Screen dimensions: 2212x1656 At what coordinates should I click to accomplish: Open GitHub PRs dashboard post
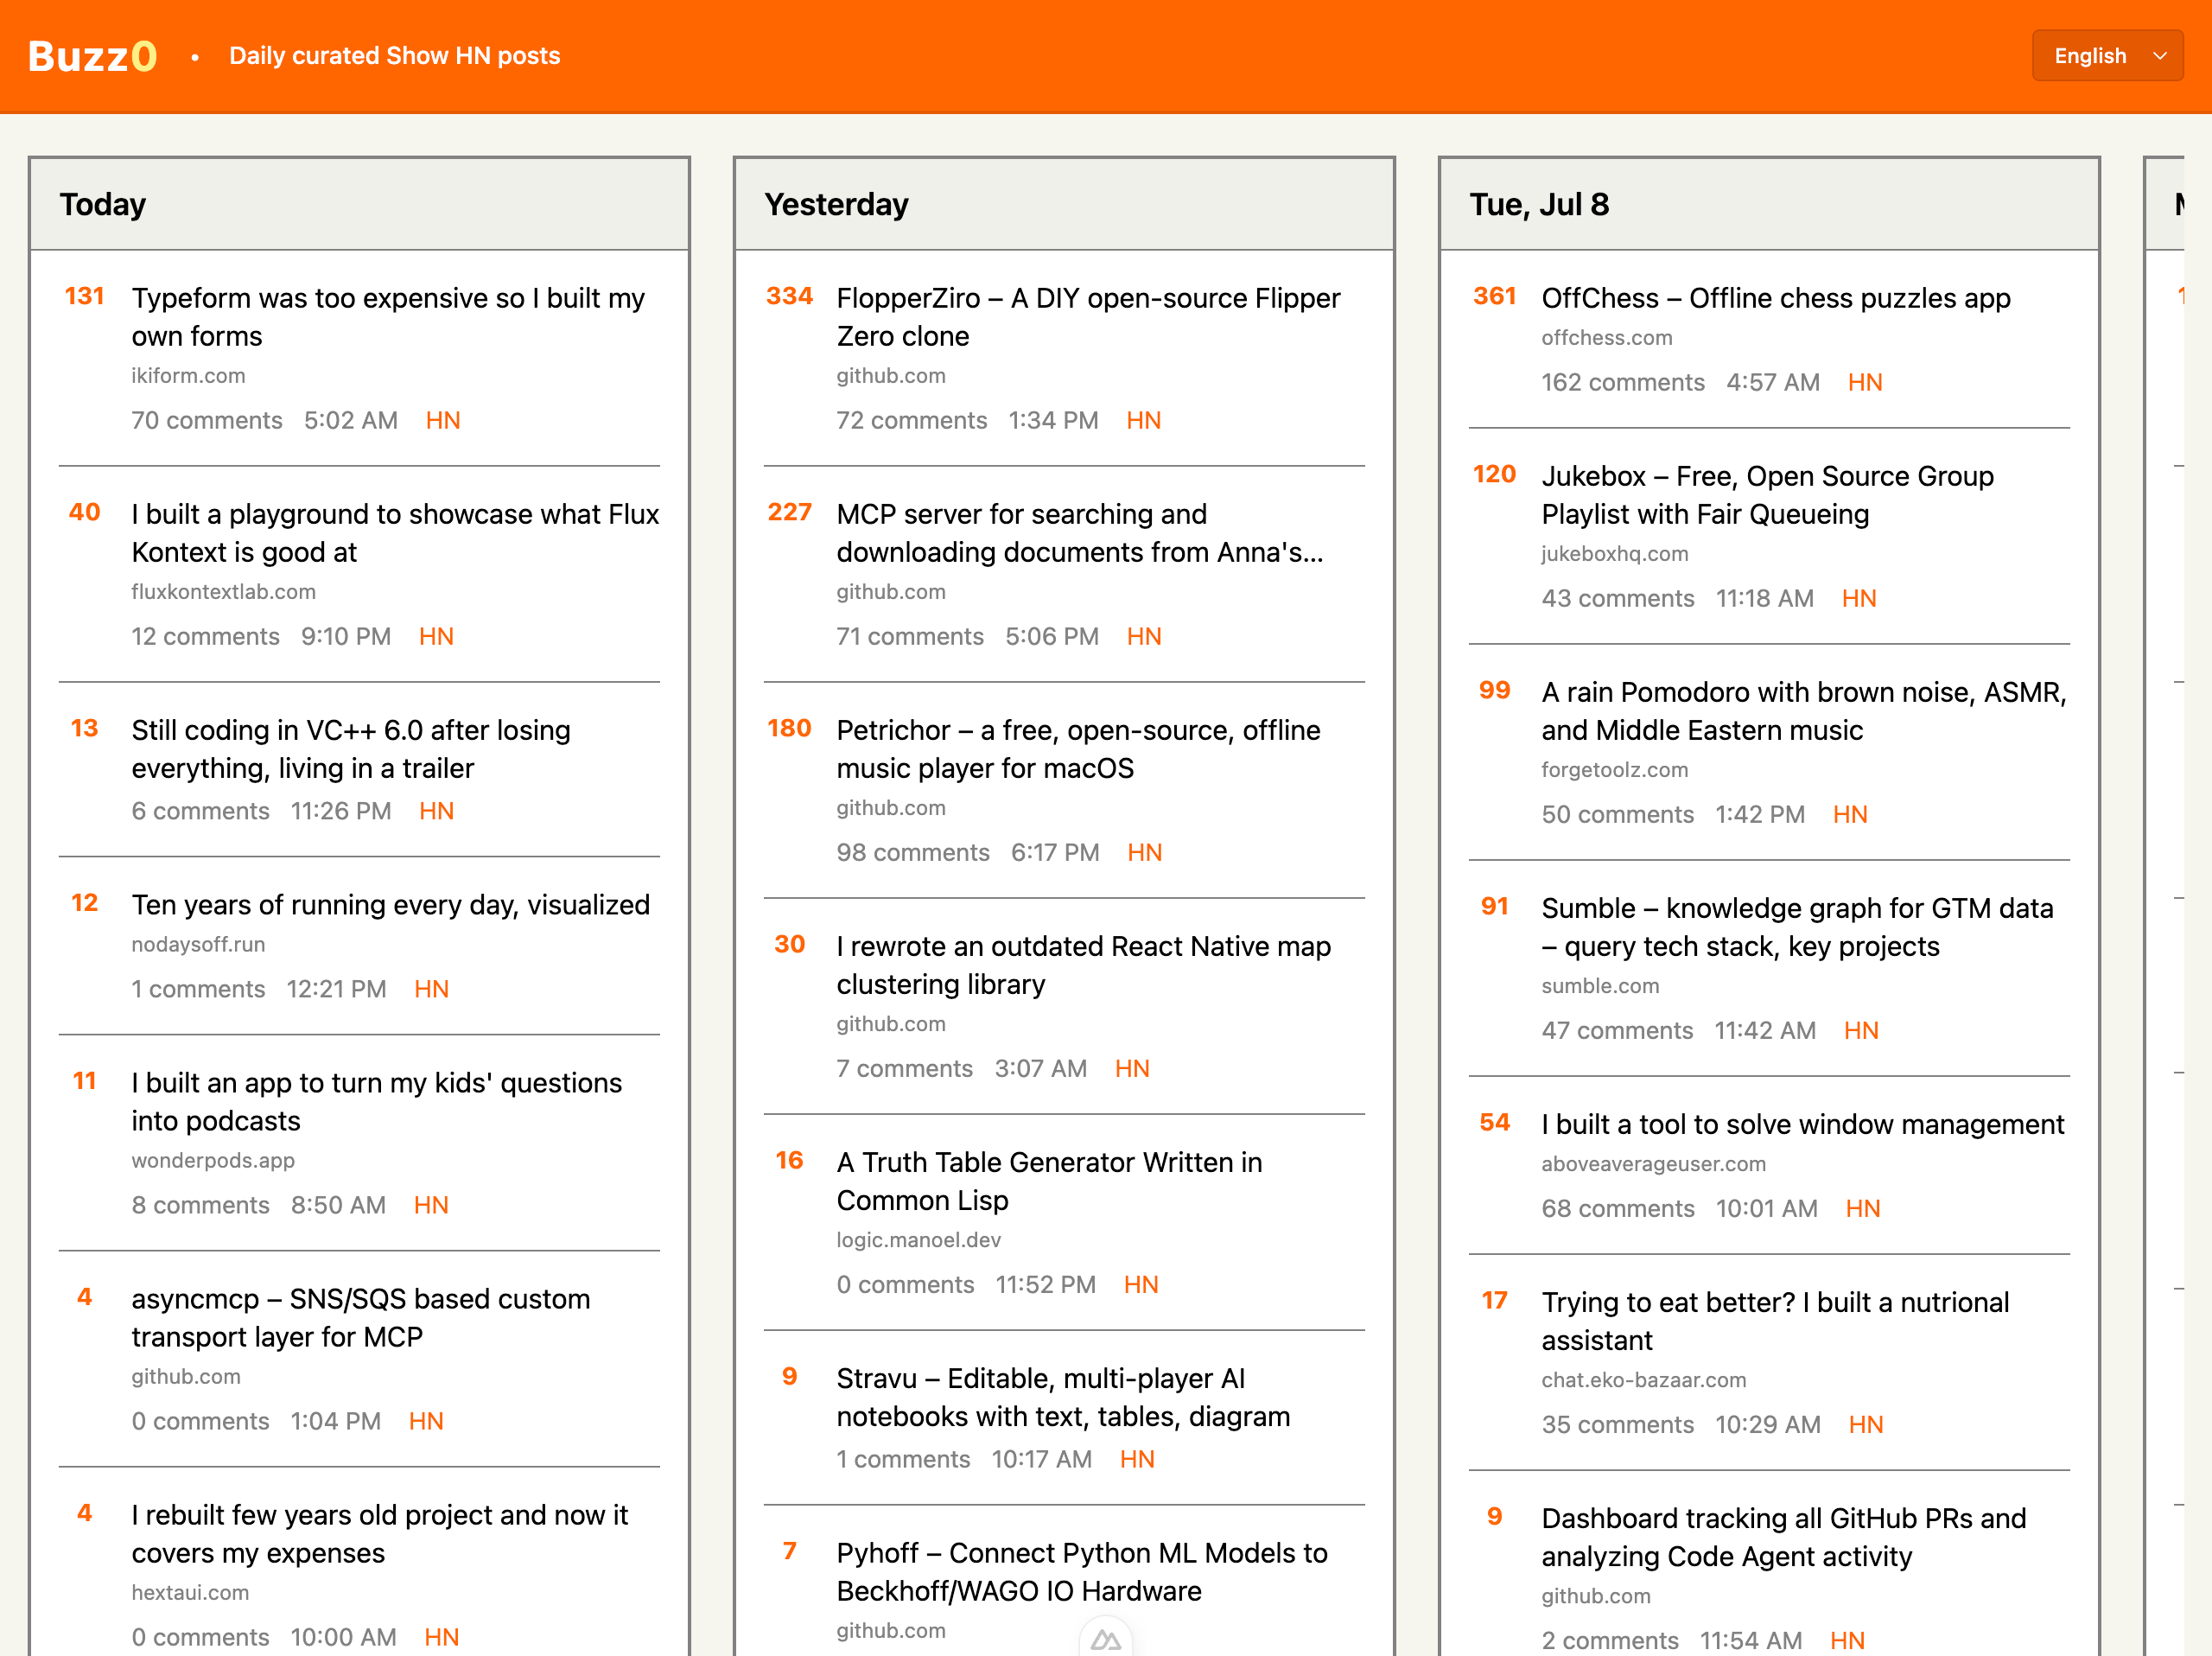point(1784,1537)
